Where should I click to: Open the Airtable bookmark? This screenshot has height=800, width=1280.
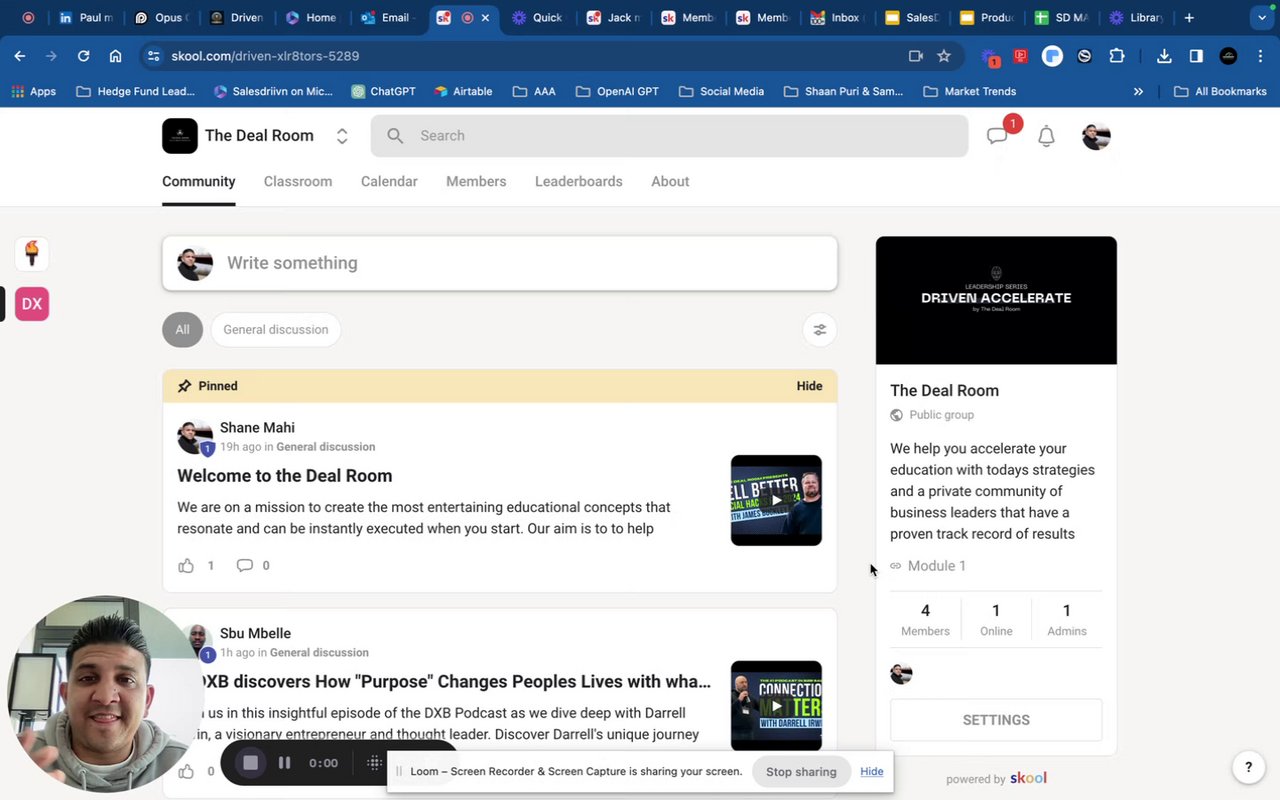point(464,91)
